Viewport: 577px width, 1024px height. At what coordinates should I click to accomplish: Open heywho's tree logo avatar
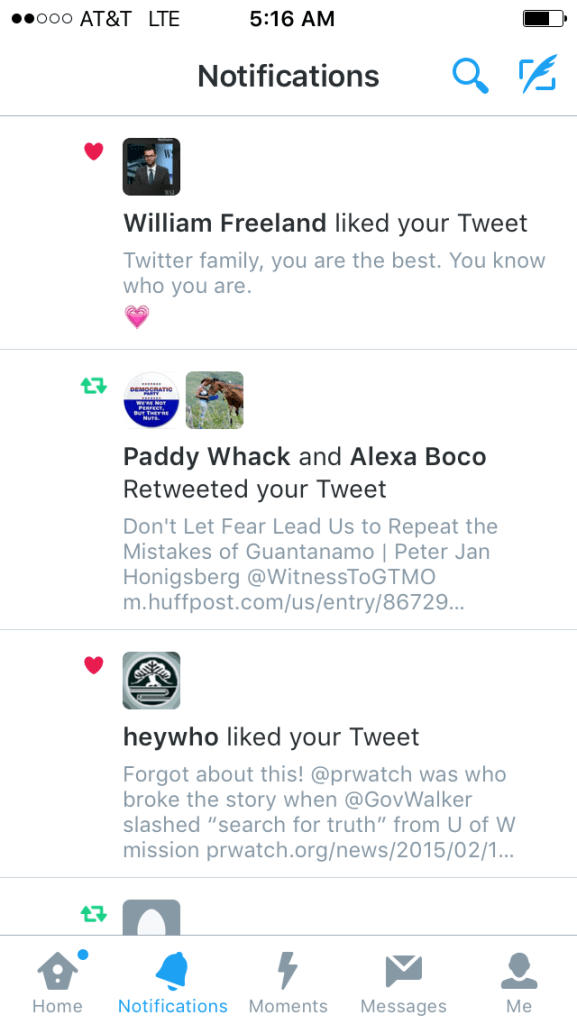coord(151,680)
